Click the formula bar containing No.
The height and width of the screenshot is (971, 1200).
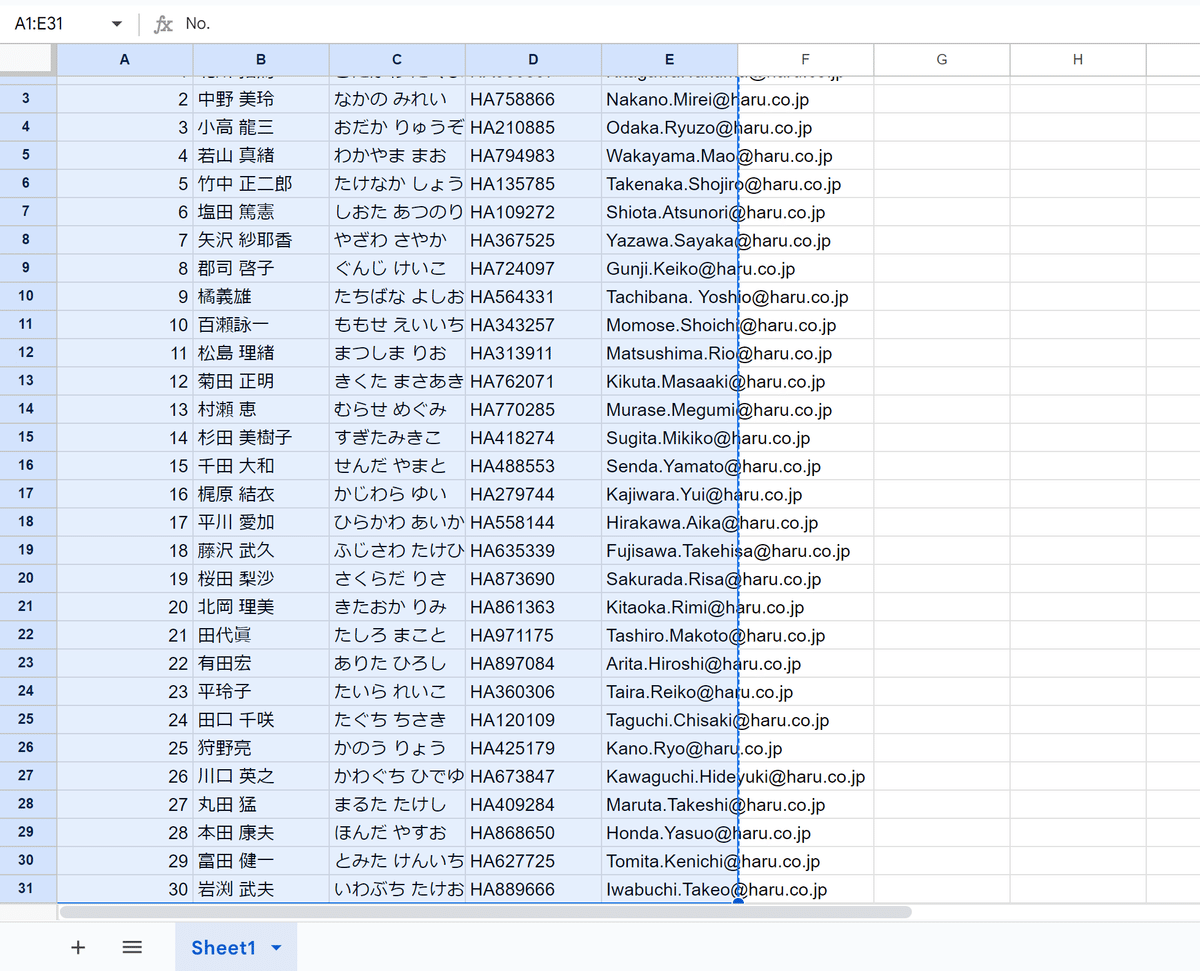click(x=300, y=23)
